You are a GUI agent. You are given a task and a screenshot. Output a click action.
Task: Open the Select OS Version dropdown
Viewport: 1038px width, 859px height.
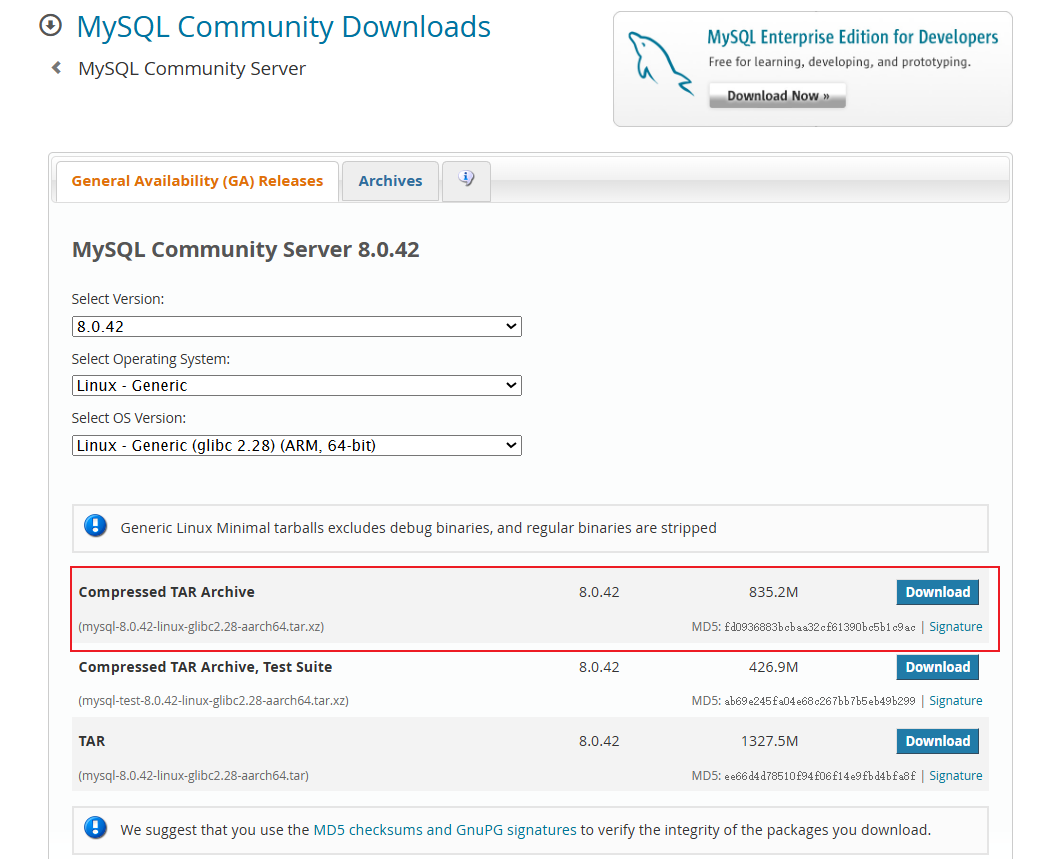click(x=297, y=445)
